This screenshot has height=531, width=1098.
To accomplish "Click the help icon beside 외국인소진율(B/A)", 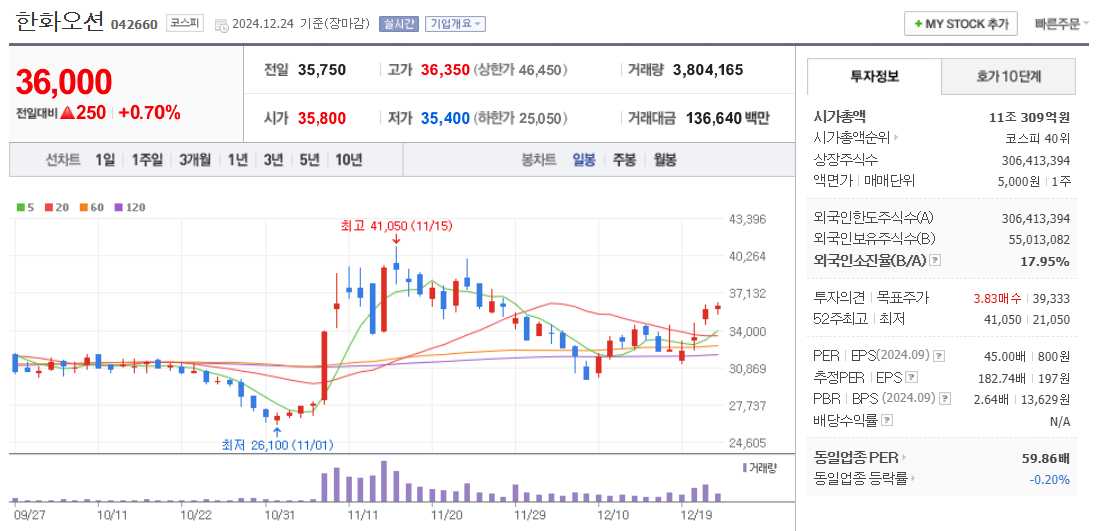I will (936, 261).
